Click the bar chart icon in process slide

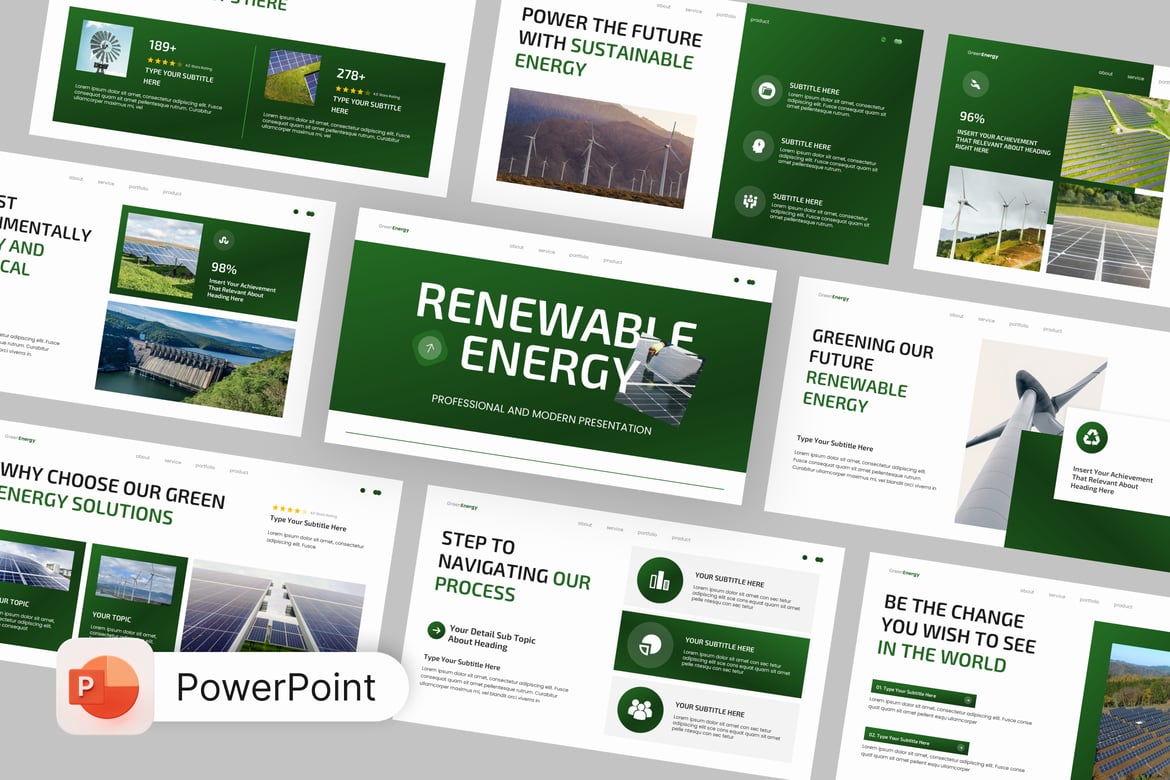[x=660, y=580]
